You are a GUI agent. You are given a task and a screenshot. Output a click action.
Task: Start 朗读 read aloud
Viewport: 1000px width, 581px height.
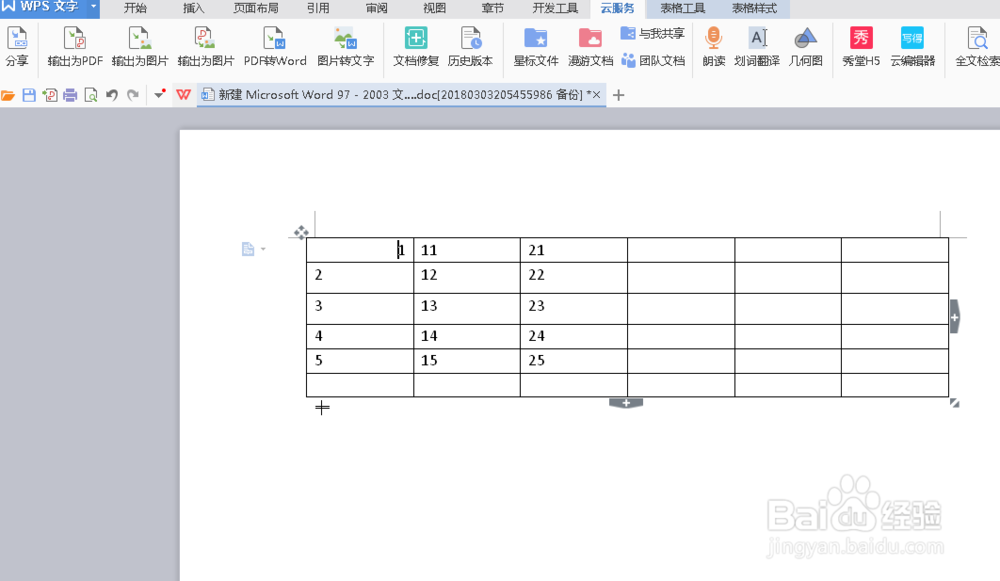coord(714,46)
